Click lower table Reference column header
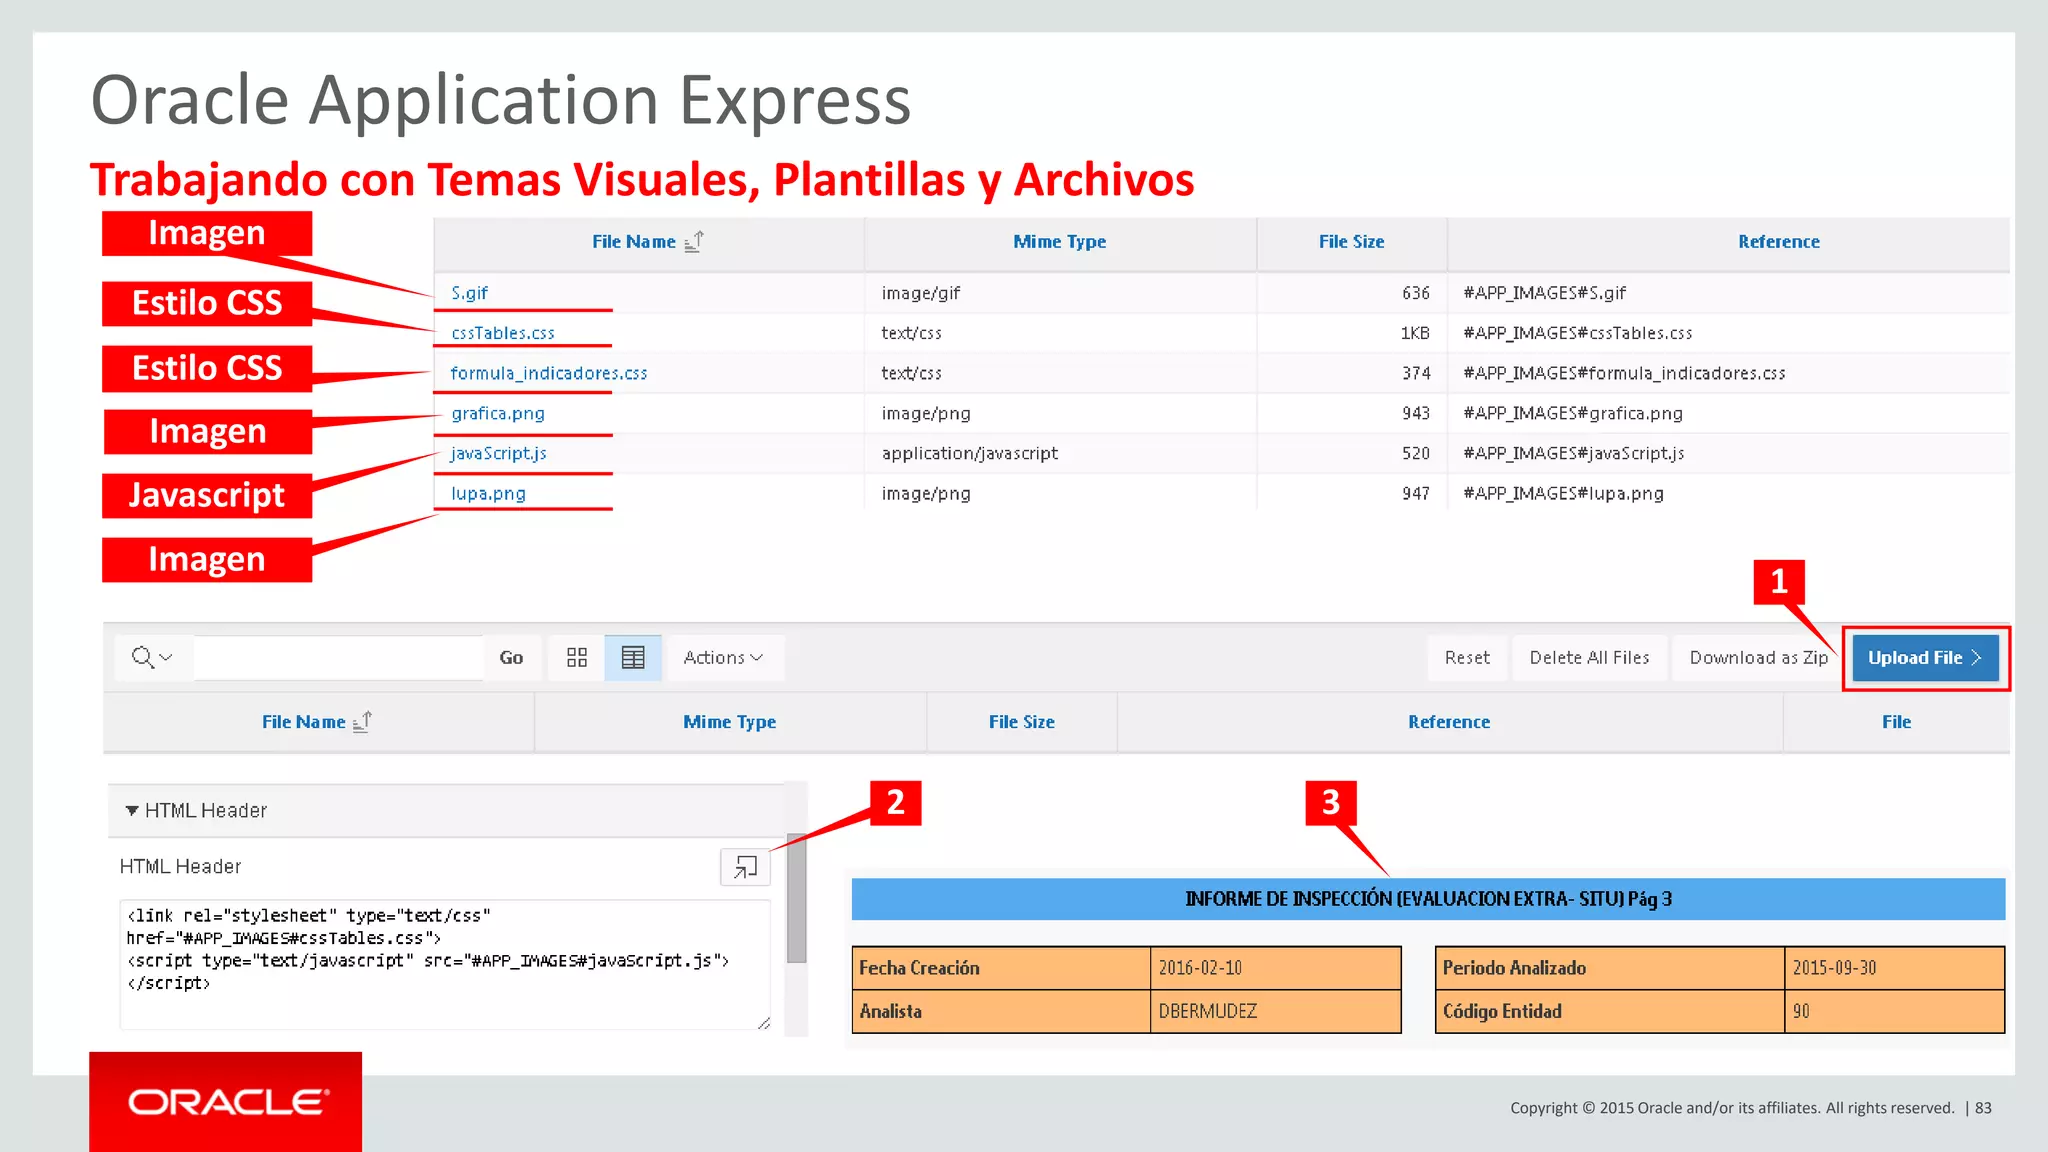This screenshot has height=1152, width=2048. [1449, 721]
